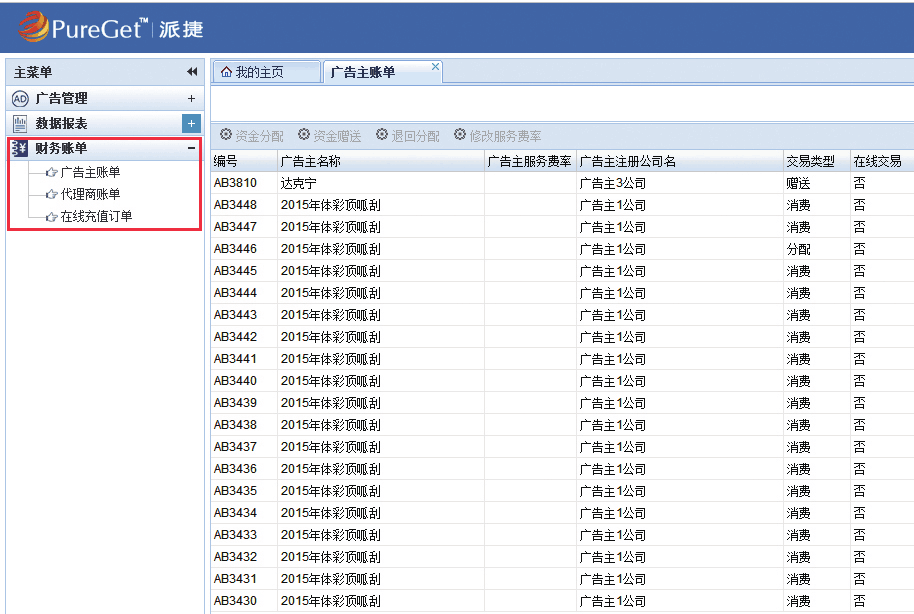Select the row numbered AB3446
This screenshot has height=614, width=914.
point(563,249)
